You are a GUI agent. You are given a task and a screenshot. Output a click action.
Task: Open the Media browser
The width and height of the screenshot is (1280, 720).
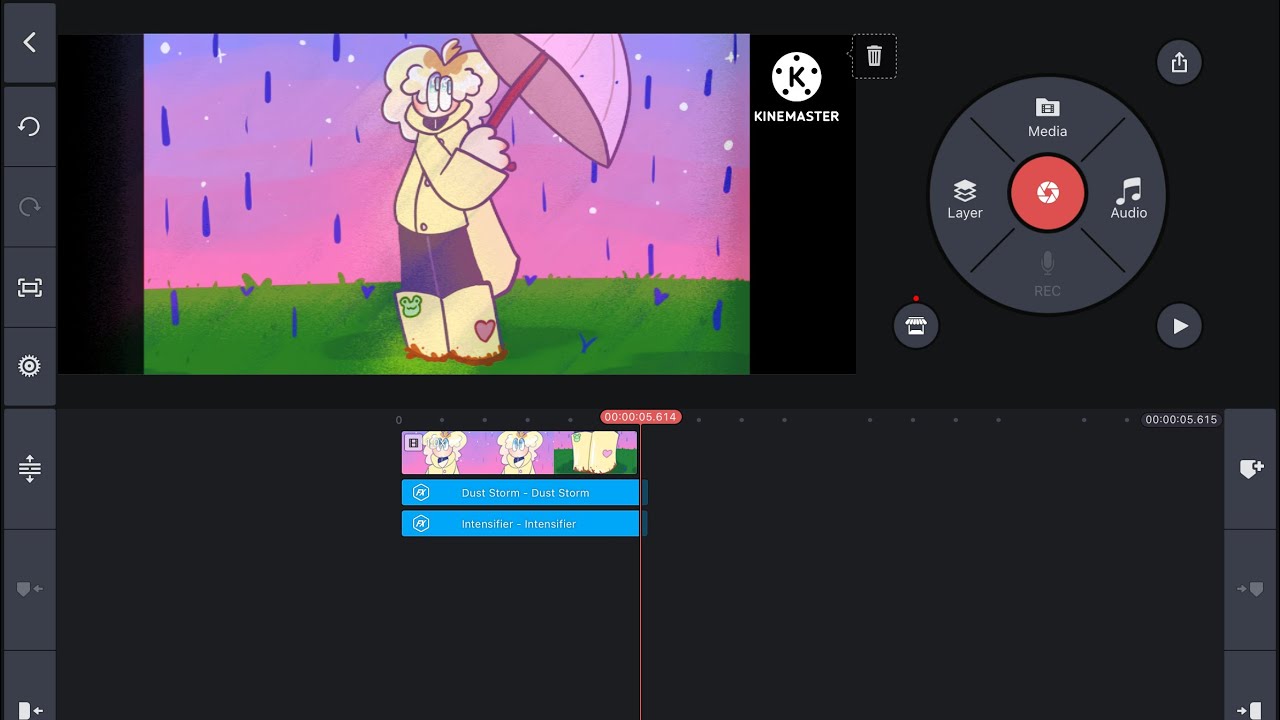[1047, 119]
